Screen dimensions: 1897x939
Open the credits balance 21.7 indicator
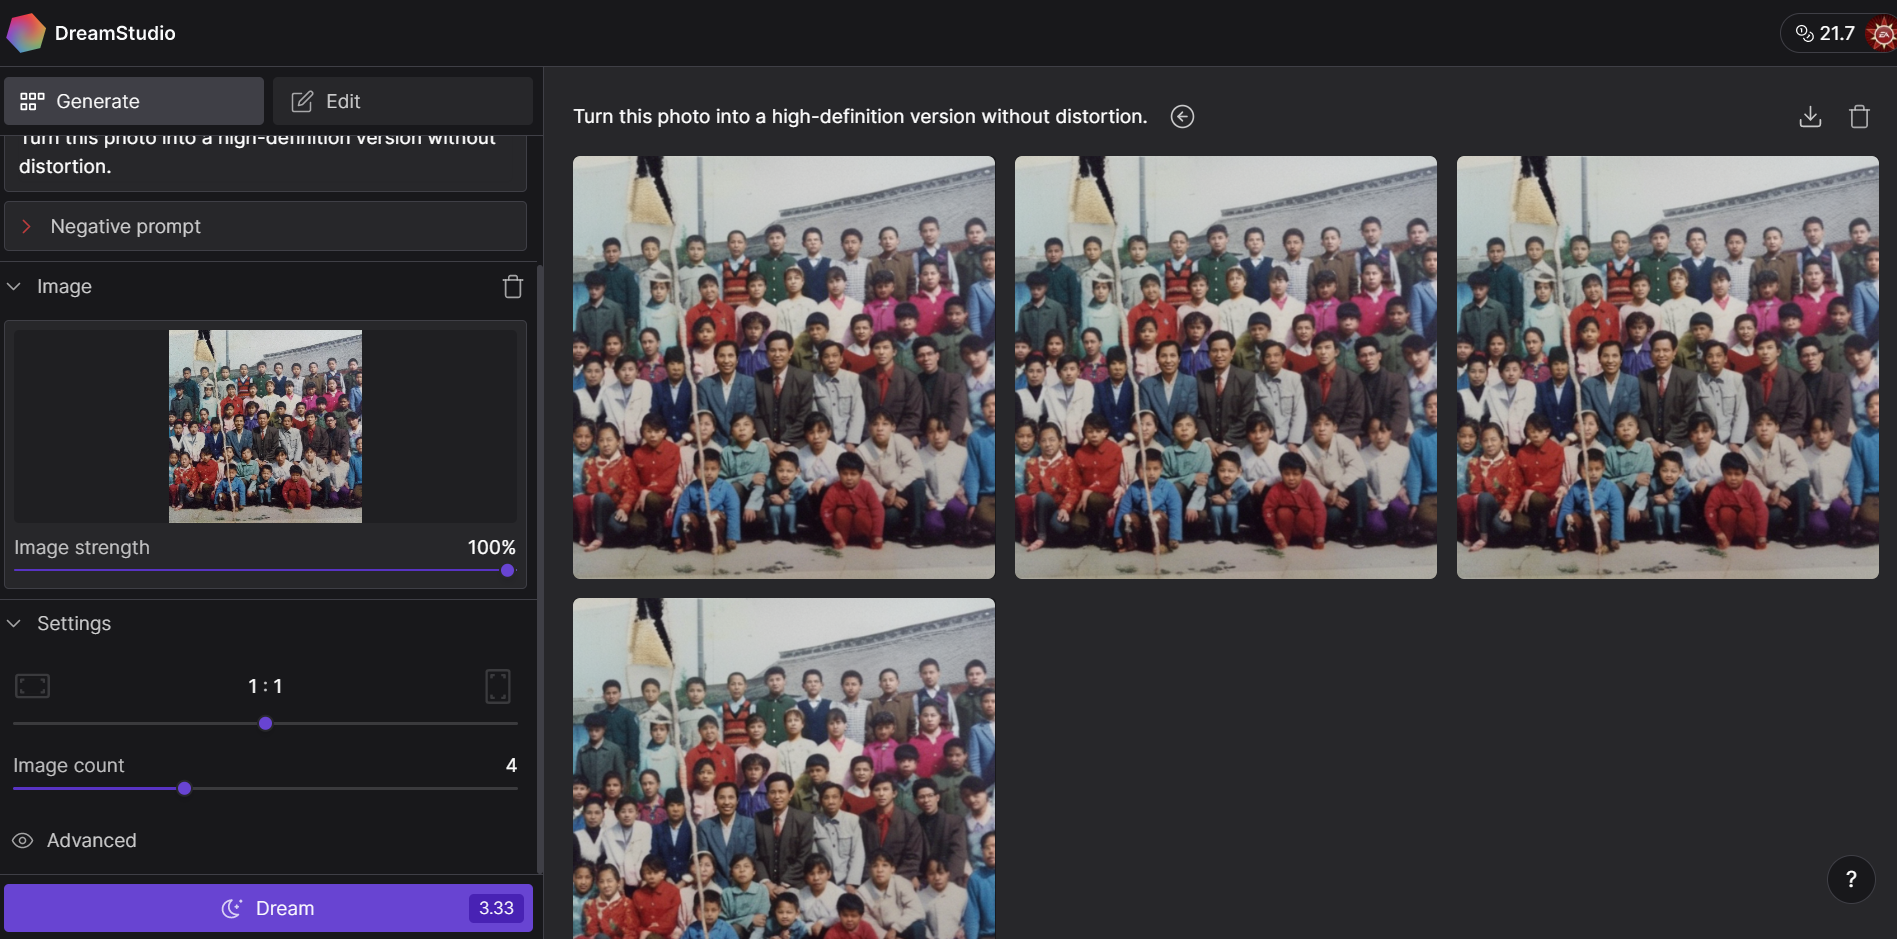click(1825, 33)
